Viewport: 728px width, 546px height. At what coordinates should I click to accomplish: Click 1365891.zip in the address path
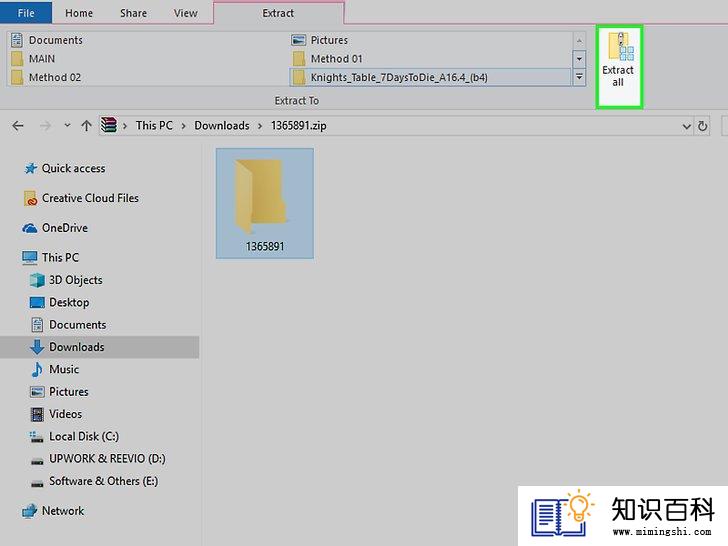pyautogui.click(x=299, y=125)
